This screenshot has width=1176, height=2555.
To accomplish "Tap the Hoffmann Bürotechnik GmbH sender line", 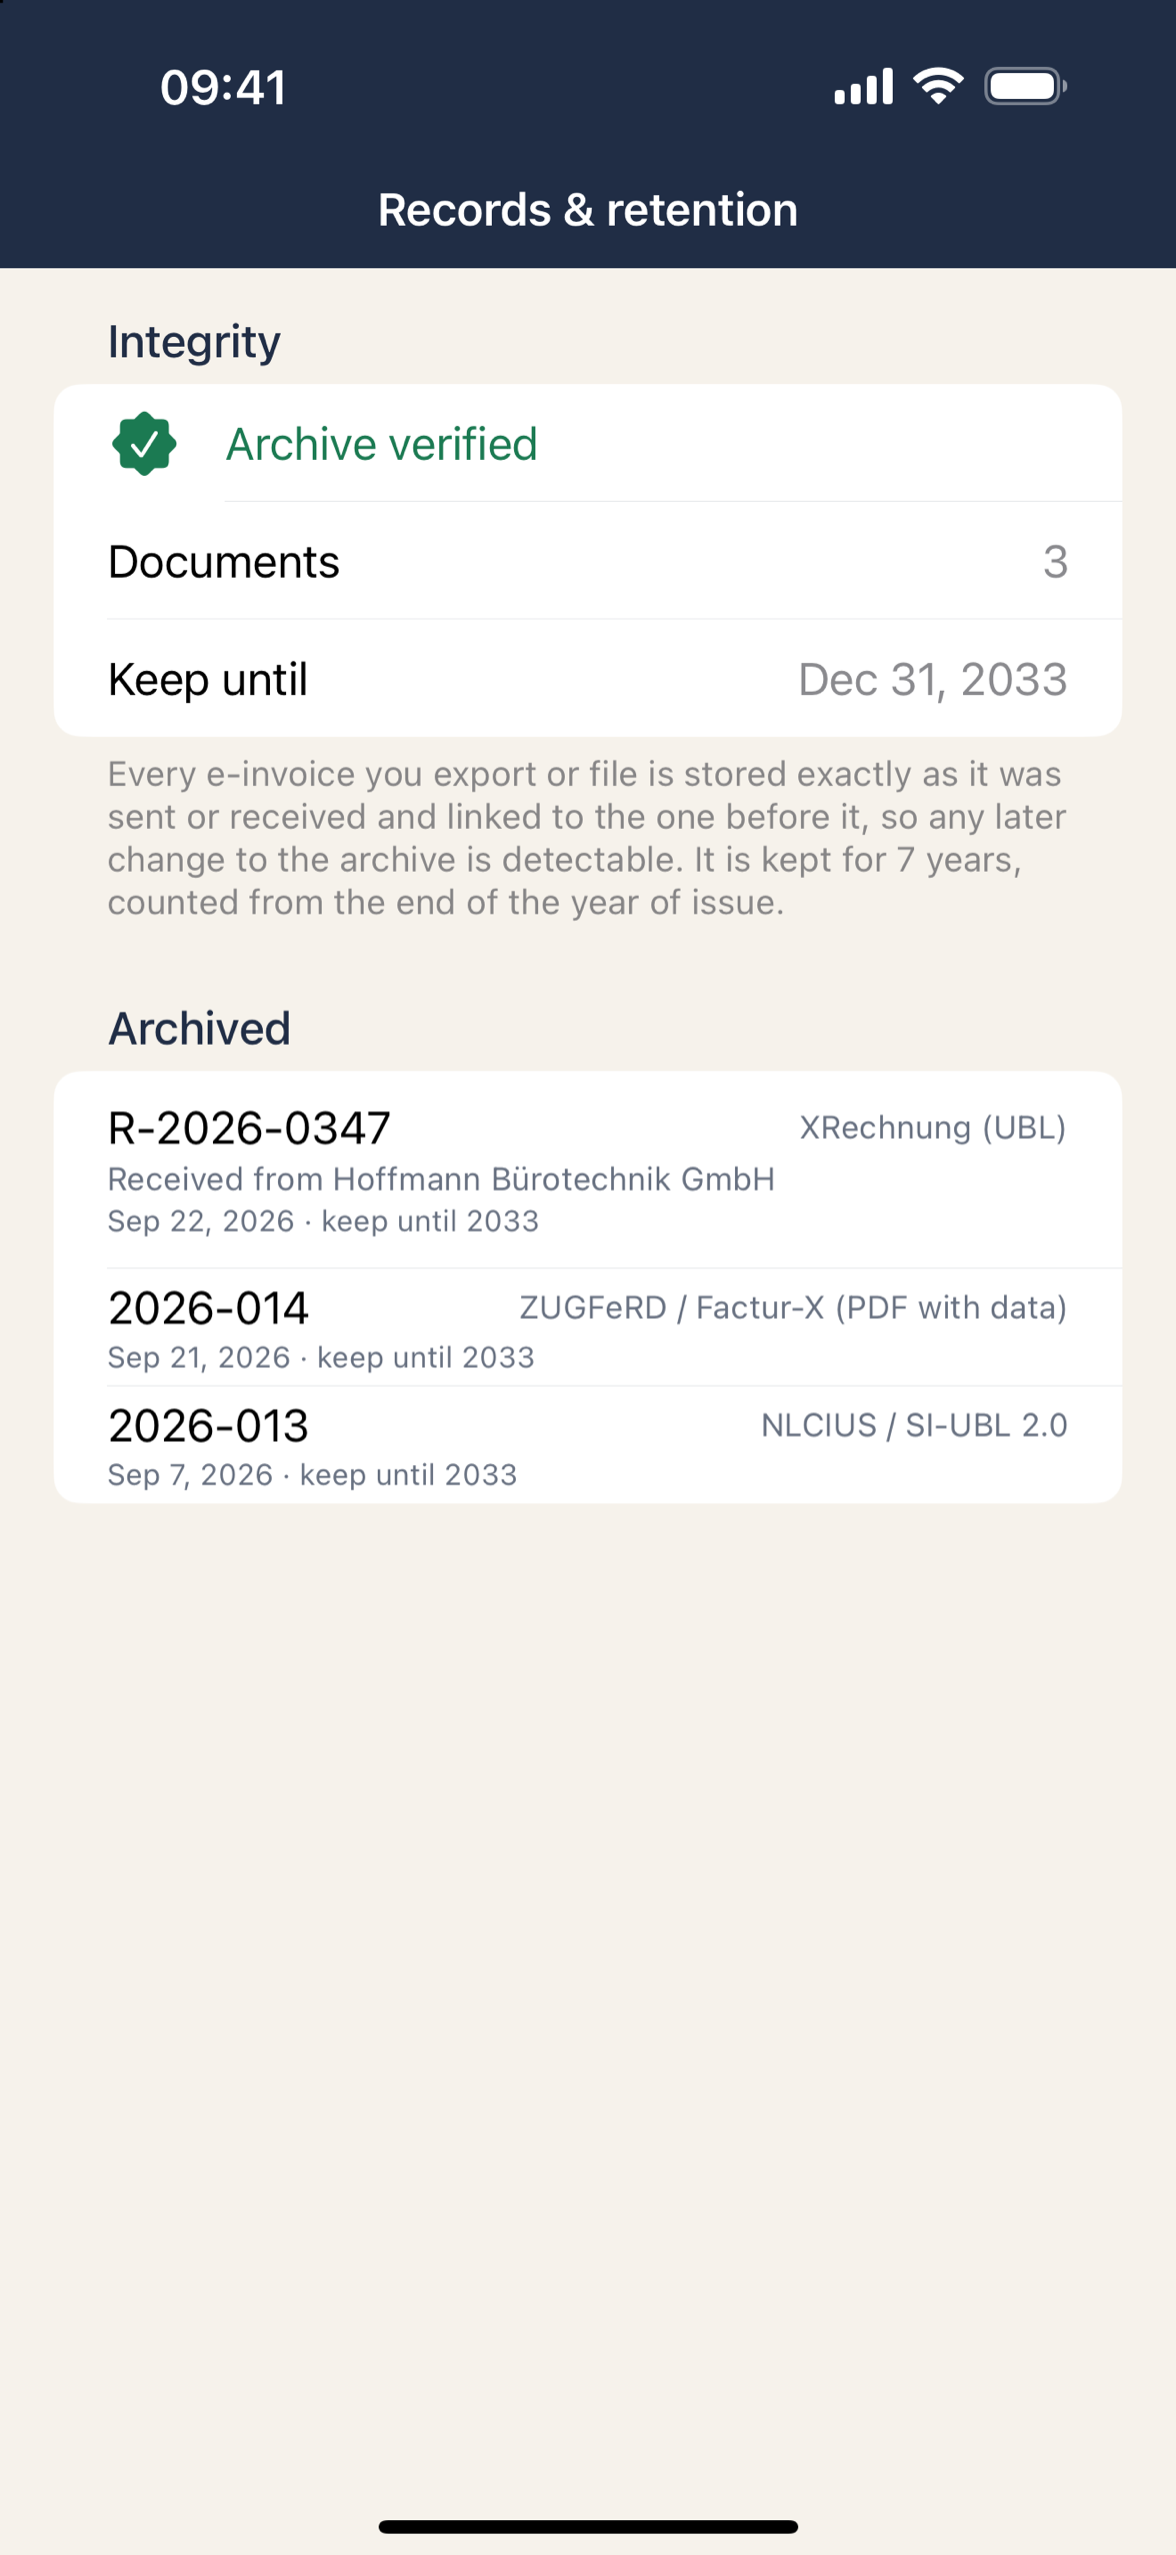I will [x=441, y=1179].
